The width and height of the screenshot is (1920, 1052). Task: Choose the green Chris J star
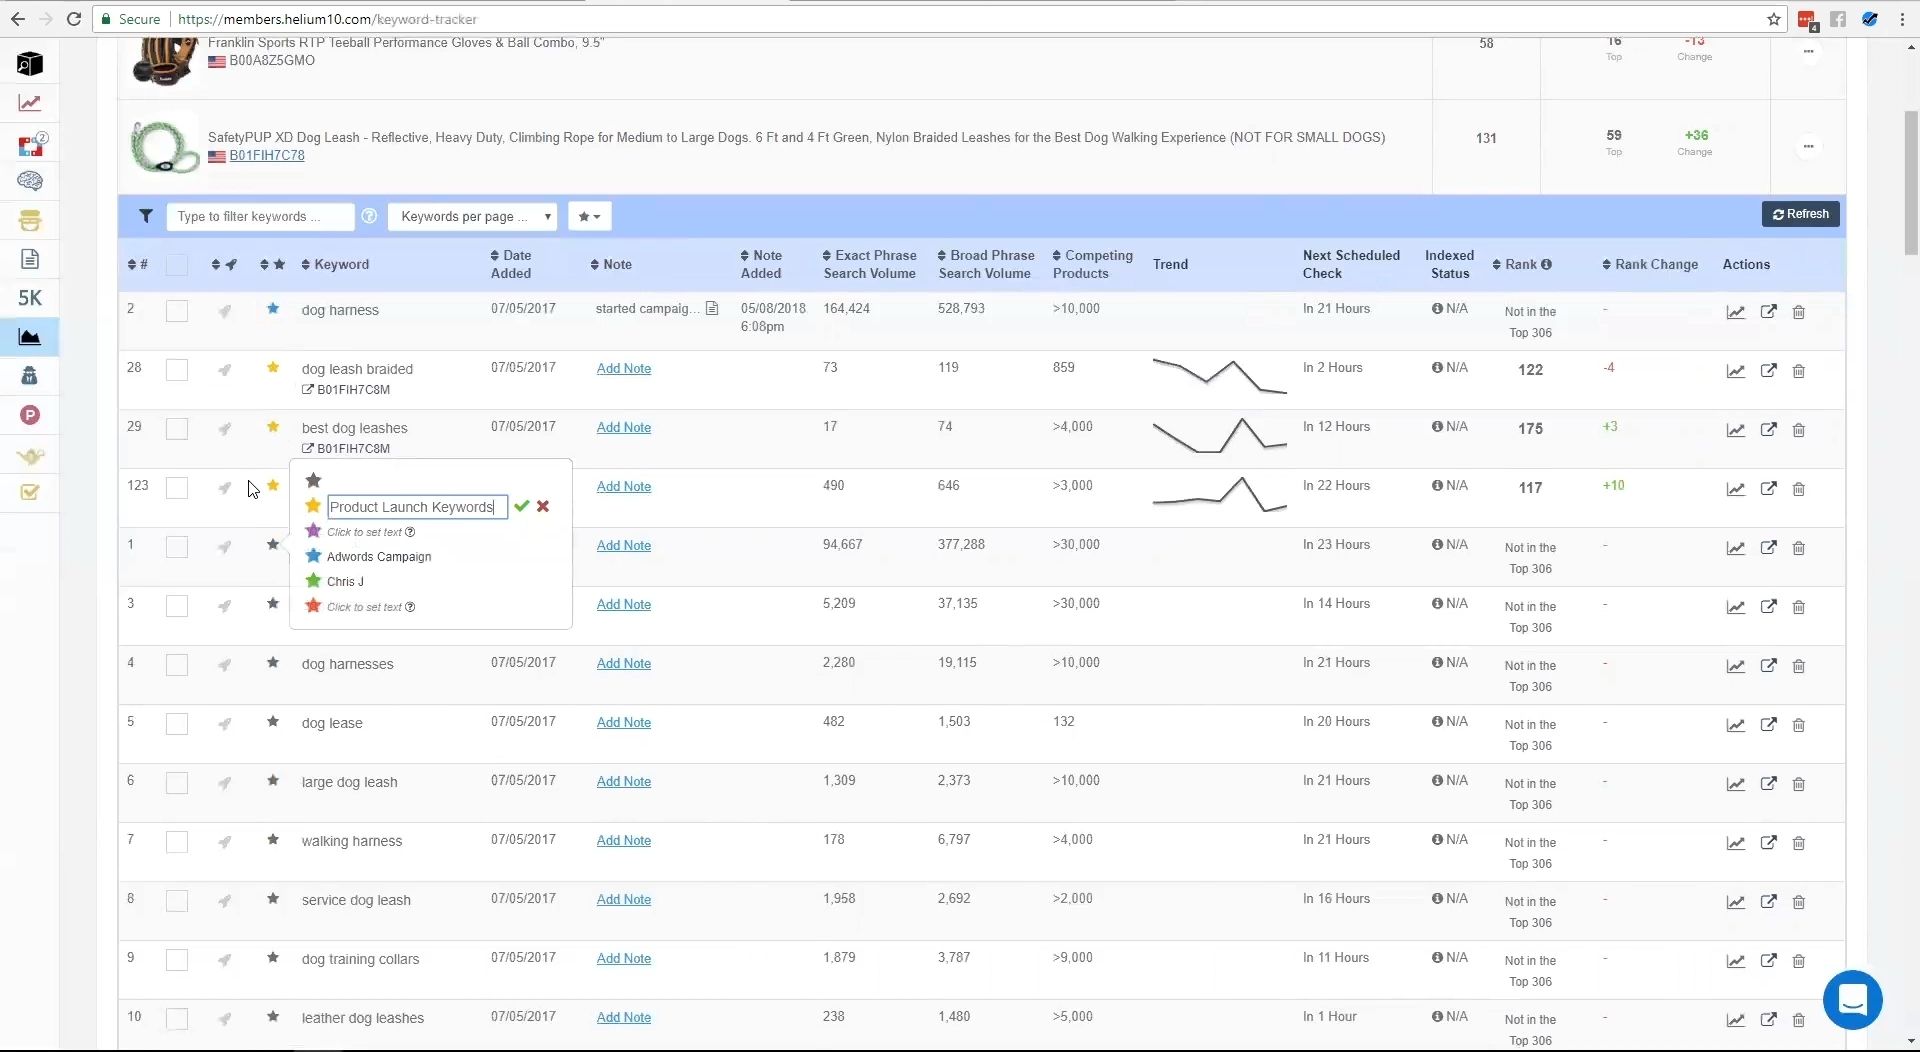pos(313,581)
